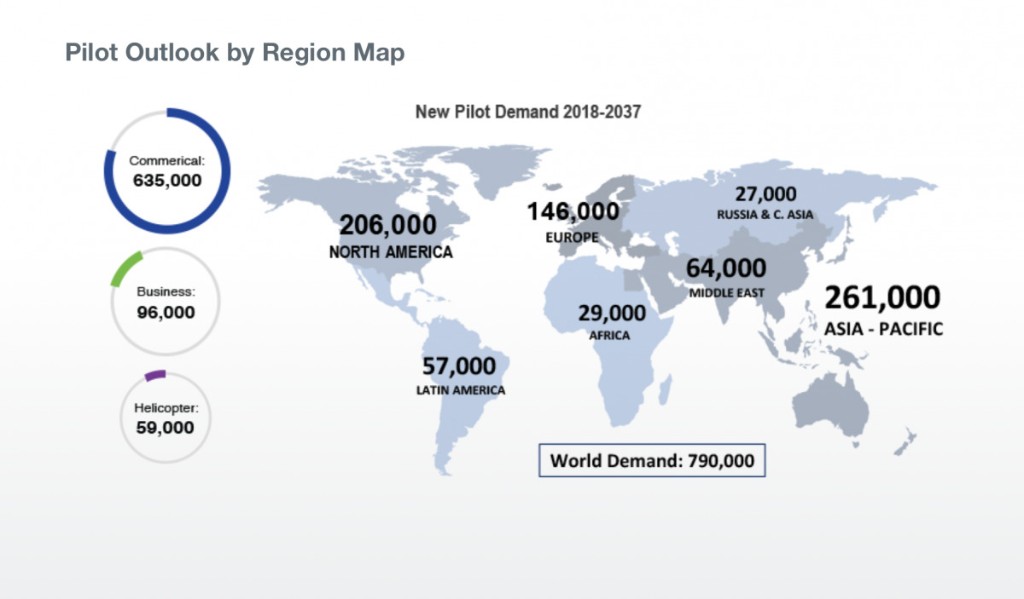
Task: Click the Helicopter 59,000 circle indicator
Action: pos(165,418)
